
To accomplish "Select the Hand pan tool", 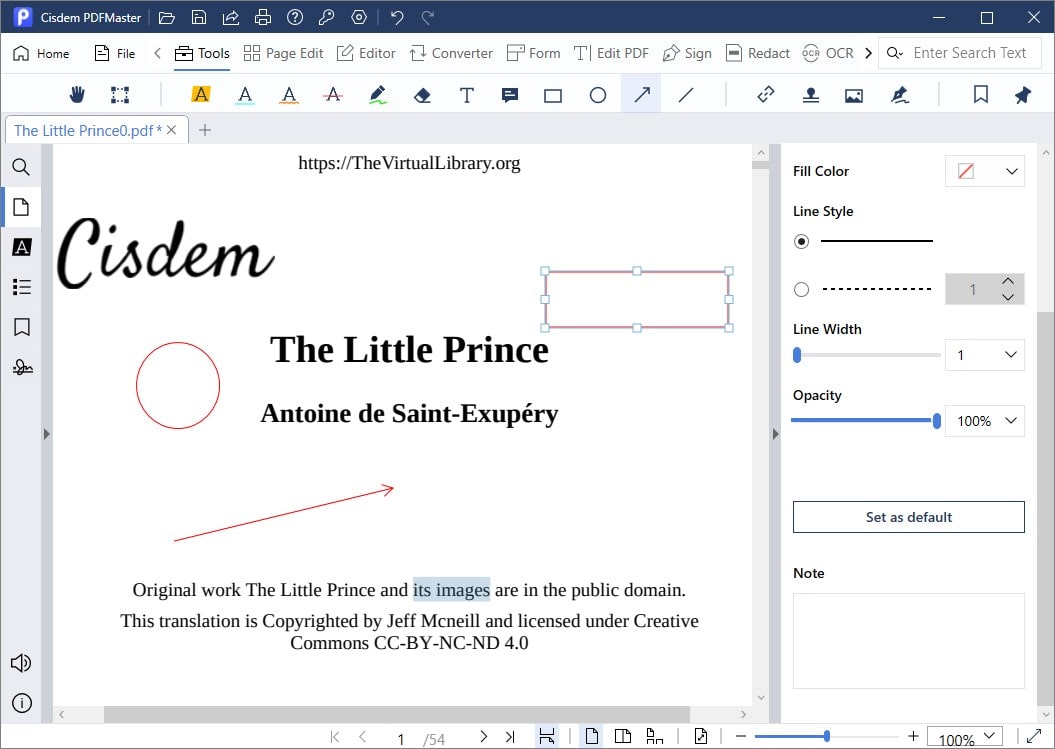I will click(77, 94).
